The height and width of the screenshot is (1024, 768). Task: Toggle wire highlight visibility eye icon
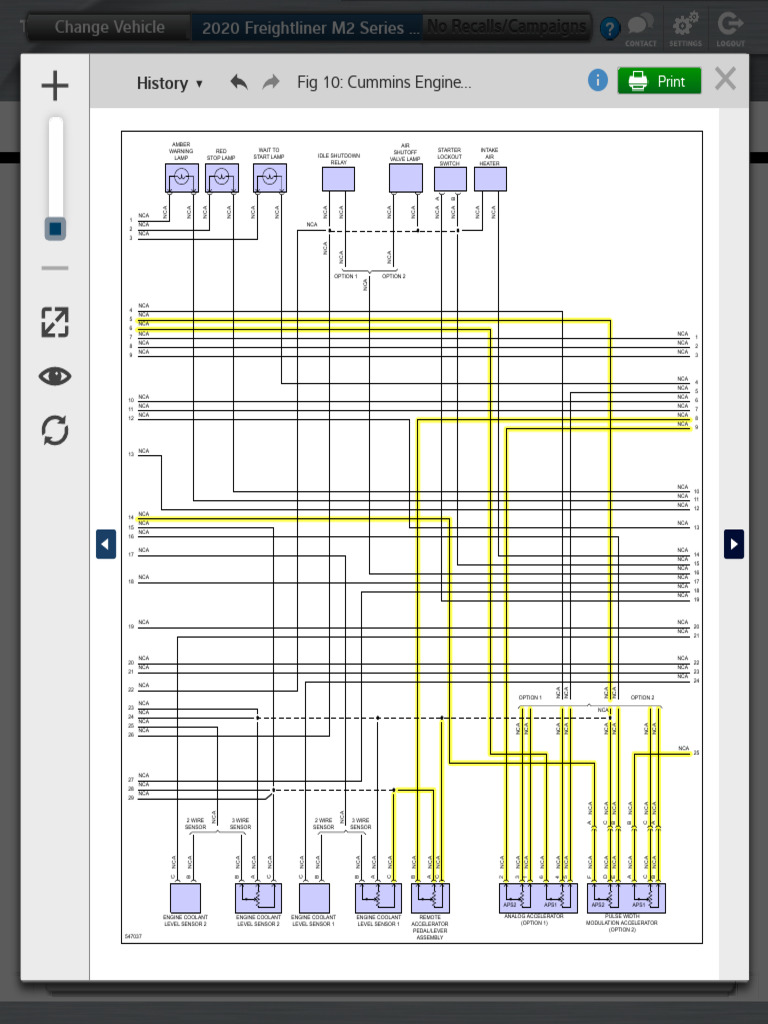click(55, 376)
